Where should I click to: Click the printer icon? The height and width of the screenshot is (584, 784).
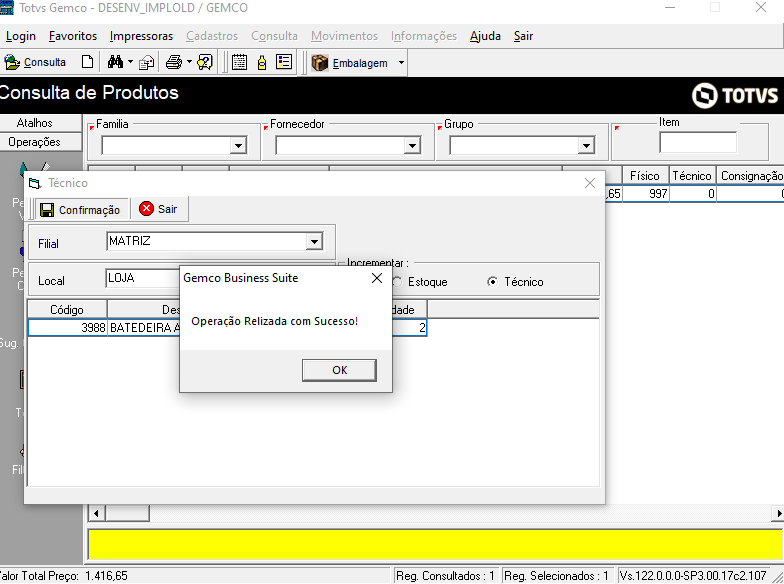click(x=174, y=62)
